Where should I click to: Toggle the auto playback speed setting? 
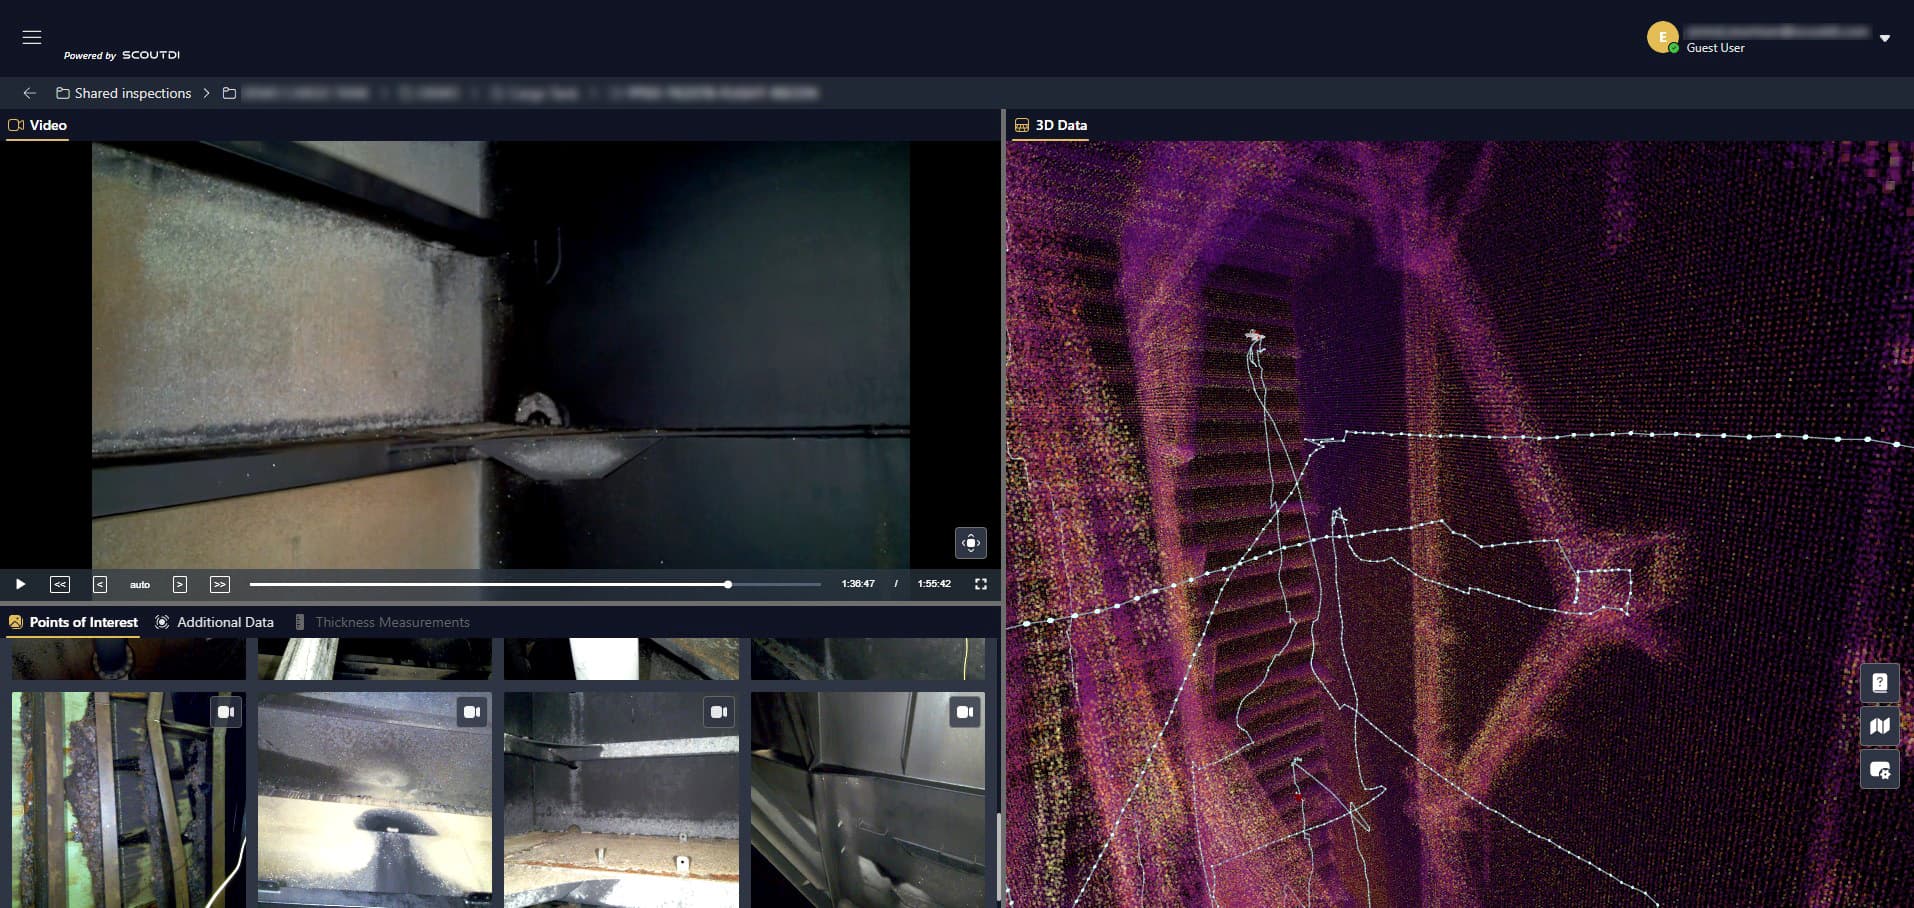point(140,584)
